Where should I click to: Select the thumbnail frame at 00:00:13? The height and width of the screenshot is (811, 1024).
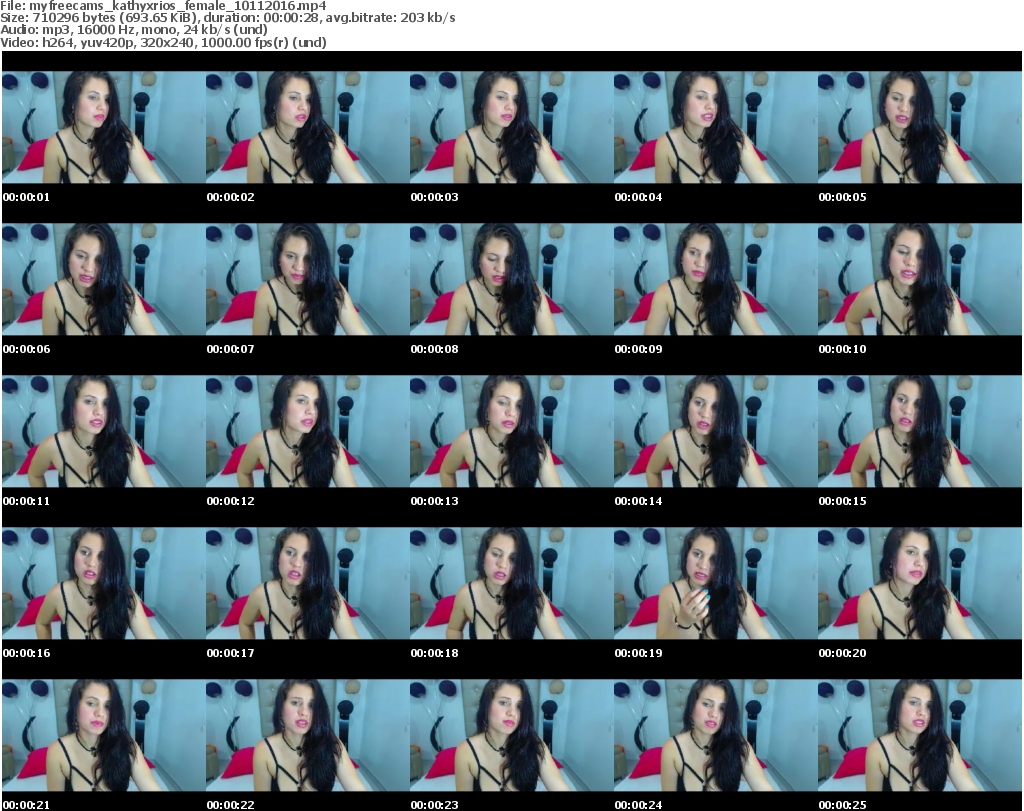[512, 431]
